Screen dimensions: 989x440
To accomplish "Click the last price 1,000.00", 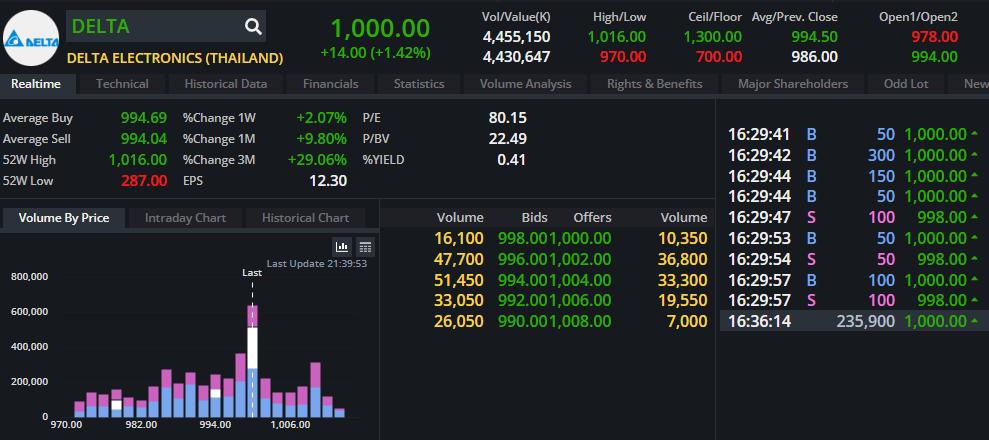I will [x=380, y=28].
